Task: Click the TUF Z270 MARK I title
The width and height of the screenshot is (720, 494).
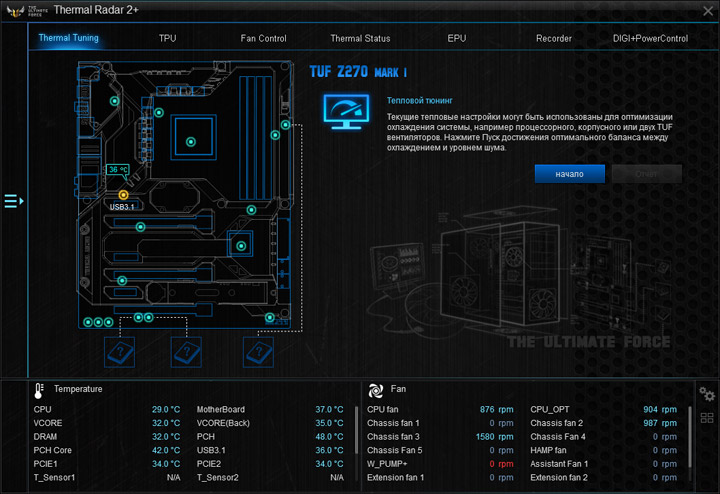Action: pyautogui.click(x=358, y=72)
